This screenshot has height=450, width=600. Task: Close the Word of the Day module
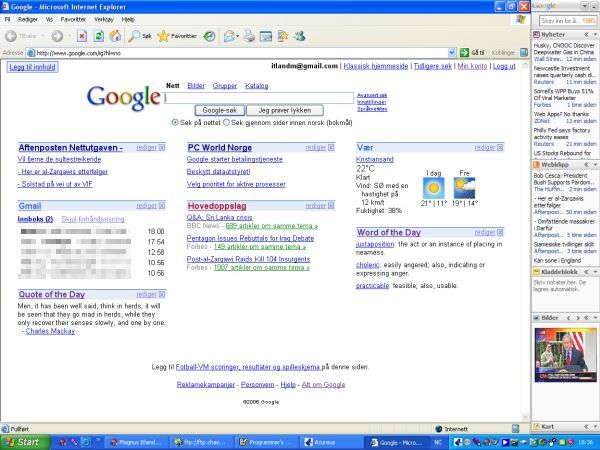click(x=500, y=232)
